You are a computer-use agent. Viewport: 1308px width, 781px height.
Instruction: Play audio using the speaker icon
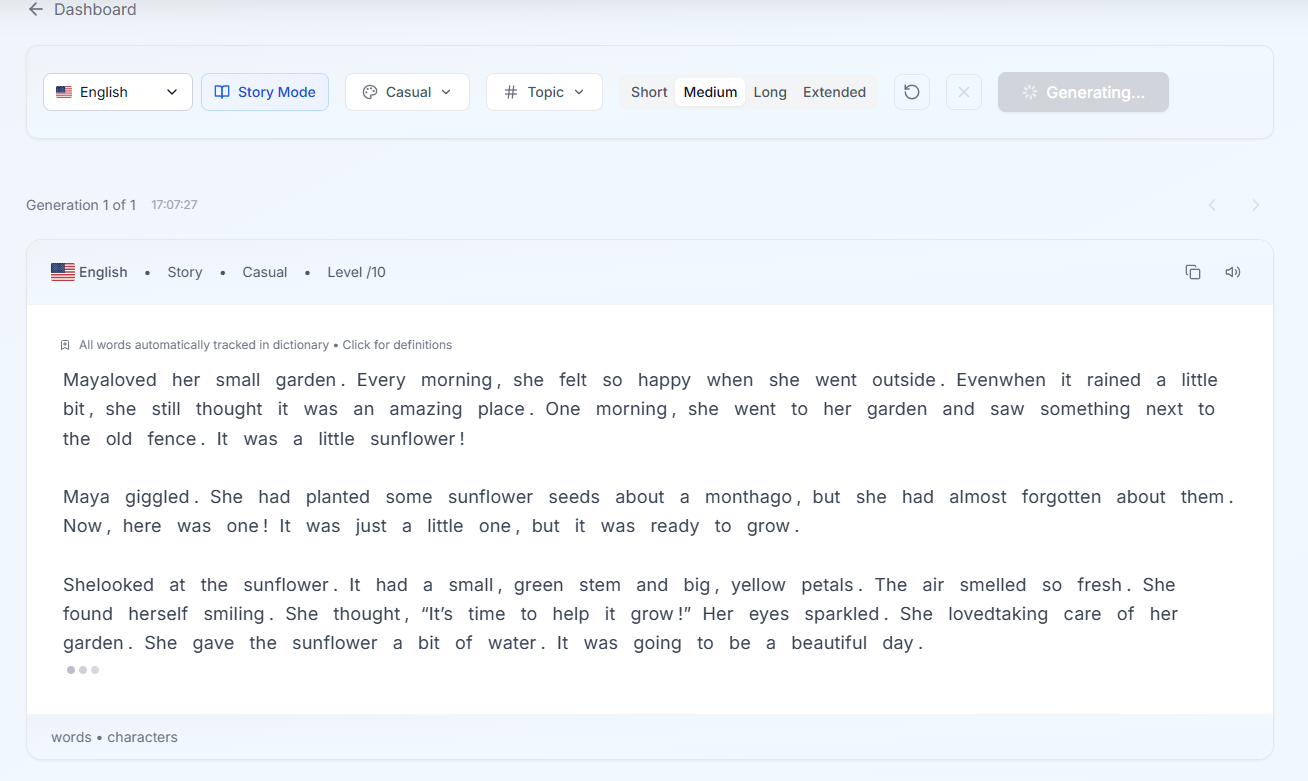pos(1232,272)
